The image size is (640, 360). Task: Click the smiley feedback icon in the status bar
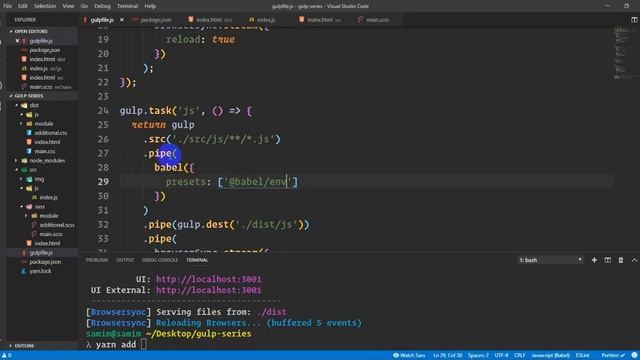coord(634,356)
